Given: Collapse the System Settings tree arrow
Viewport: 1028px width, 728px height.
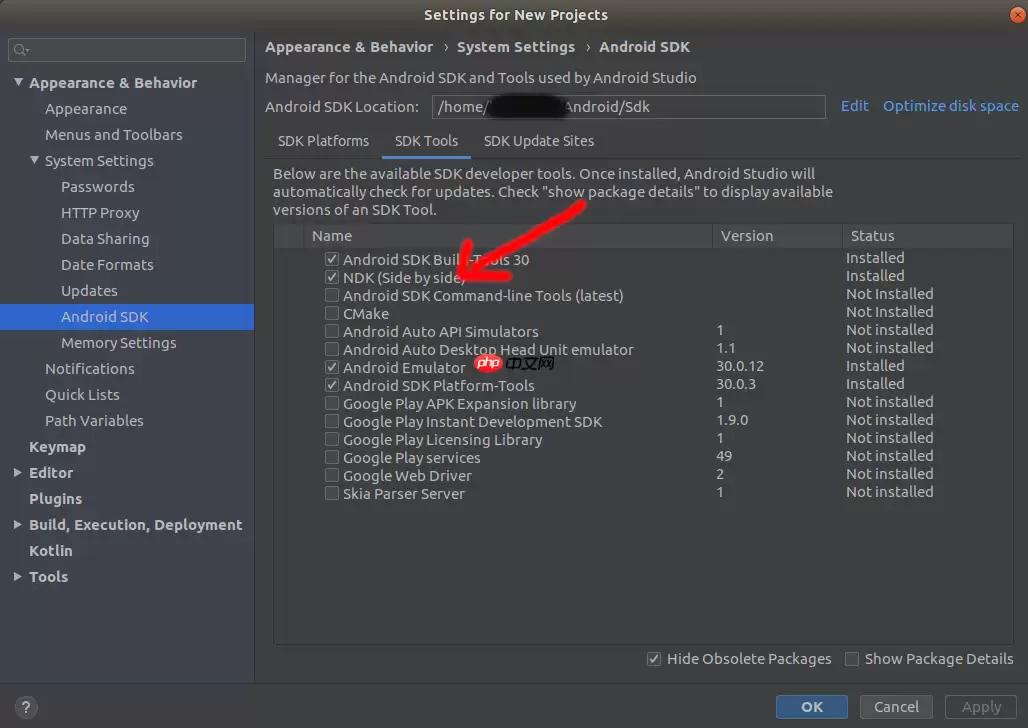Looking at the screenshot, I should [x=34, y=161].
